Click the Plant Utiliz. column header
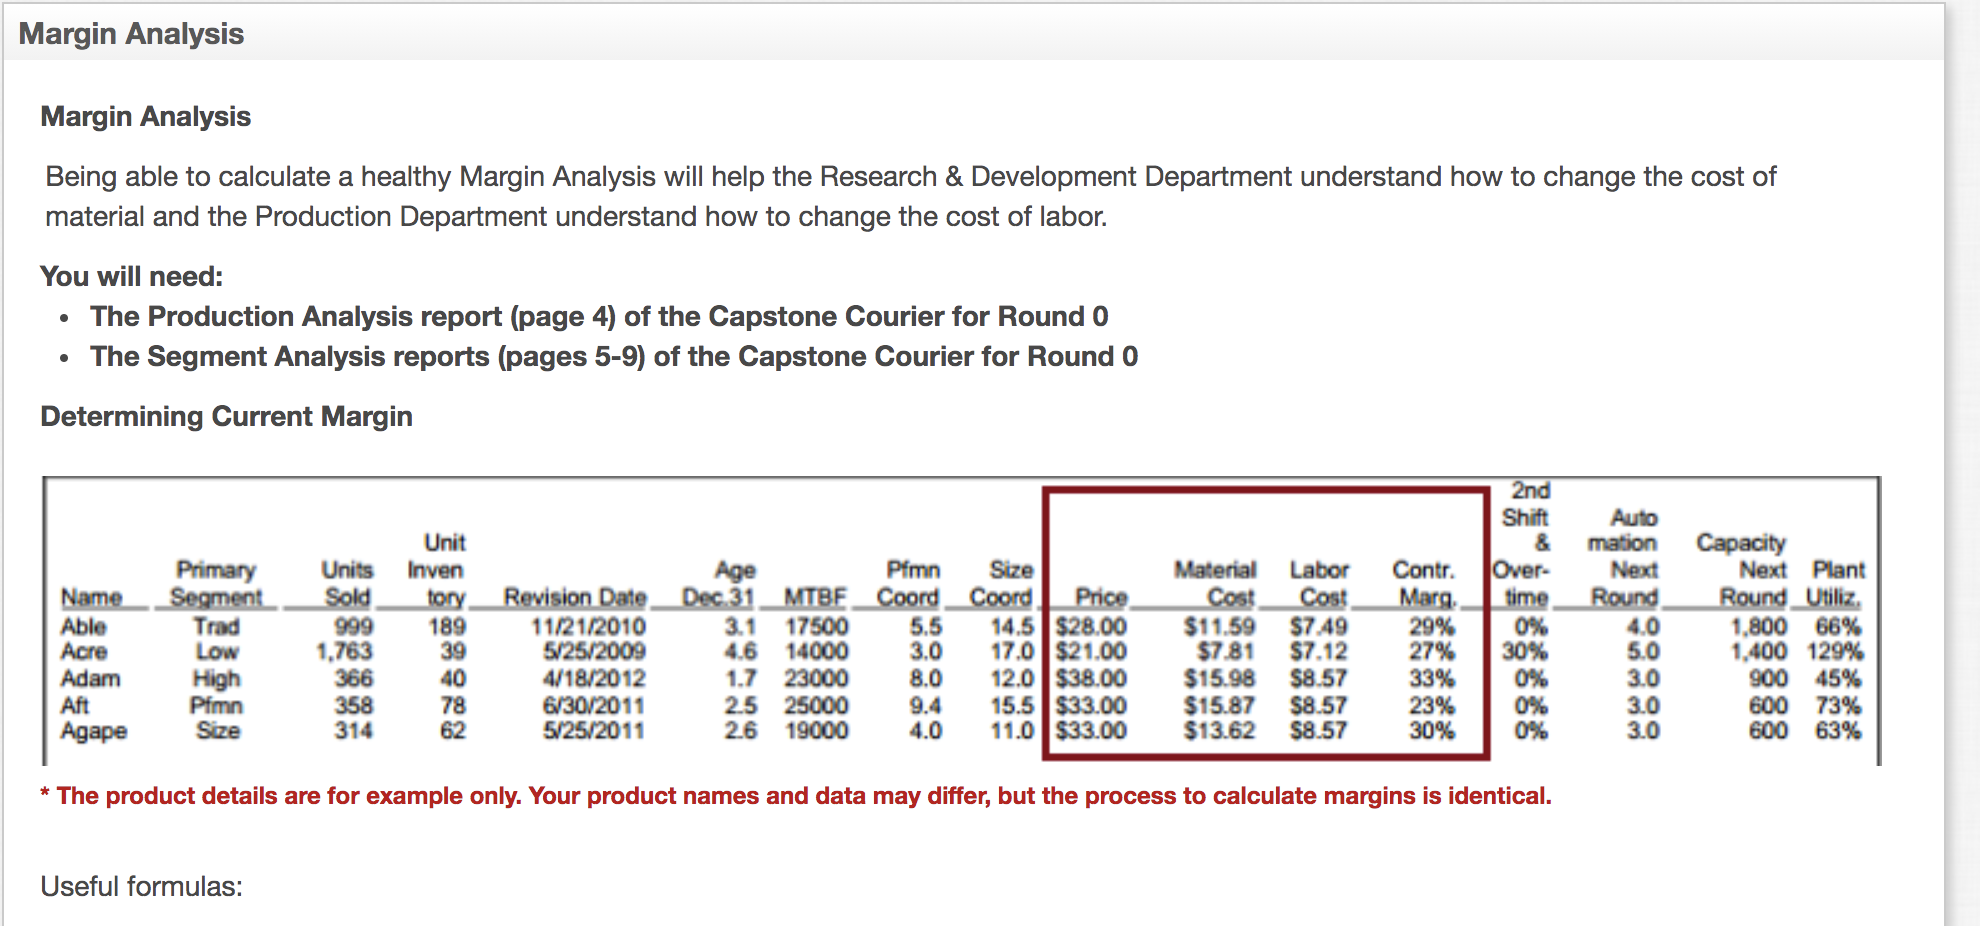The image size is (1980, 926). (x=1840, y=583)
